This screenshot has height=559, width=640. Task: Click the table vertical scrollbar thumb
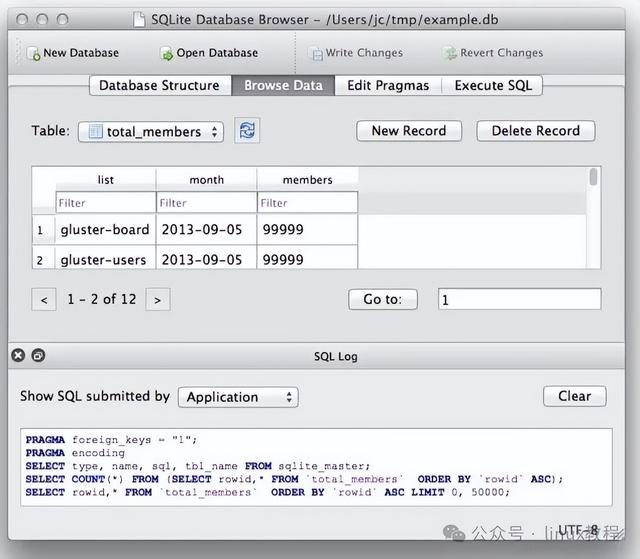pos(593,177)
